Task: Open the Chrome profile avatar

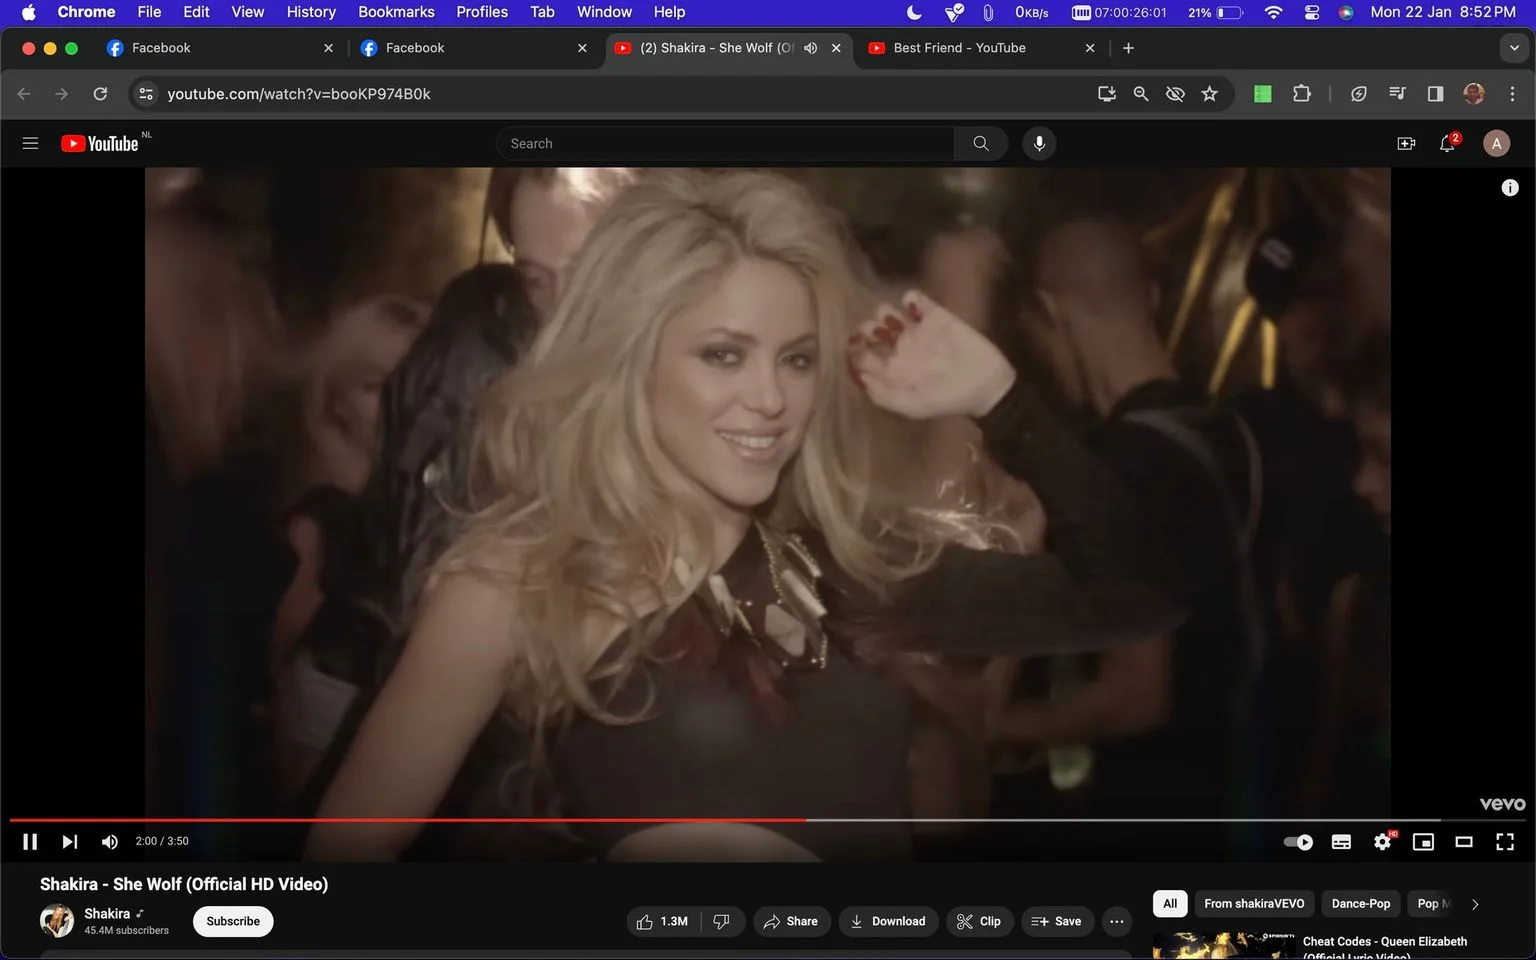Action: click(1473, 94)
